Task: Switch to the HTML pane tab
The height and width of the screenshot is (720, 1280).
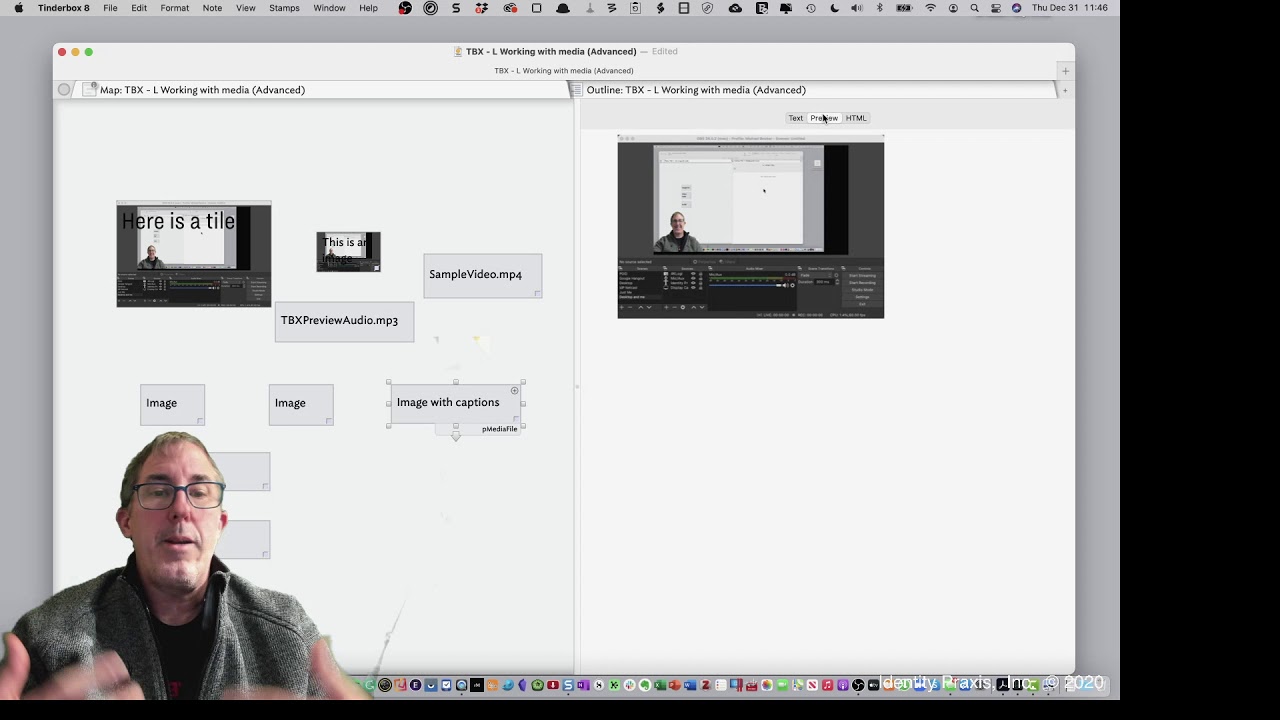Action: pyautogui.click(x=856, y=118)
